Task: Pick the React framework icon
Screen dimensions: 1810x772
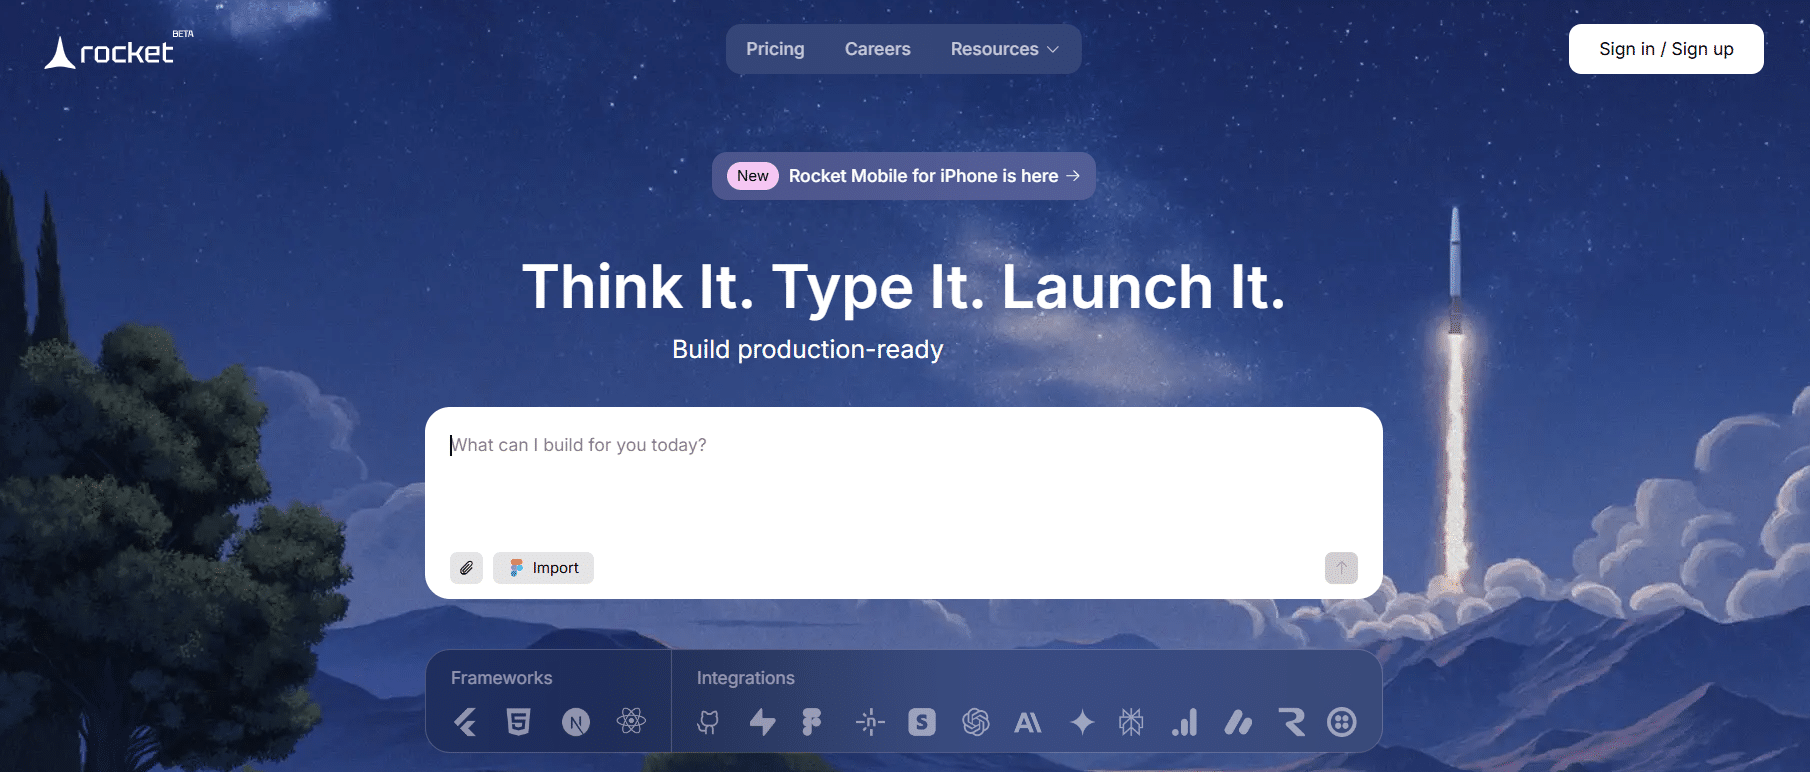Action: point(631,721)
